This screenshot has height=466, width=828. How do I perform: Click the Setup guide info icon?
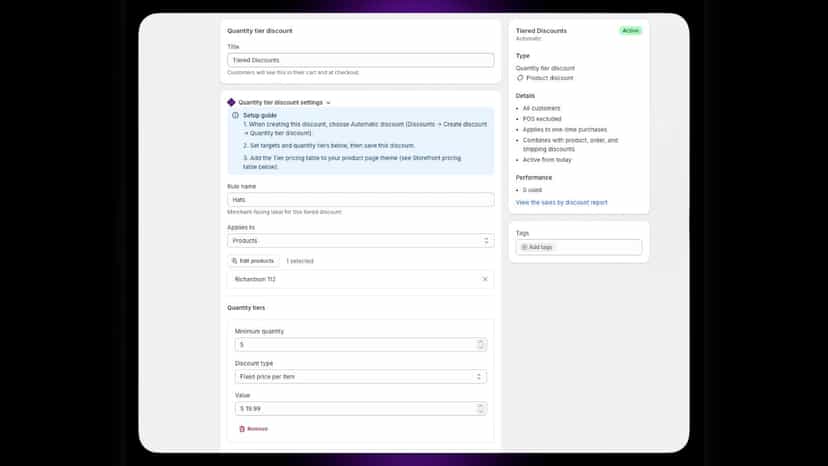pos(236,115)
